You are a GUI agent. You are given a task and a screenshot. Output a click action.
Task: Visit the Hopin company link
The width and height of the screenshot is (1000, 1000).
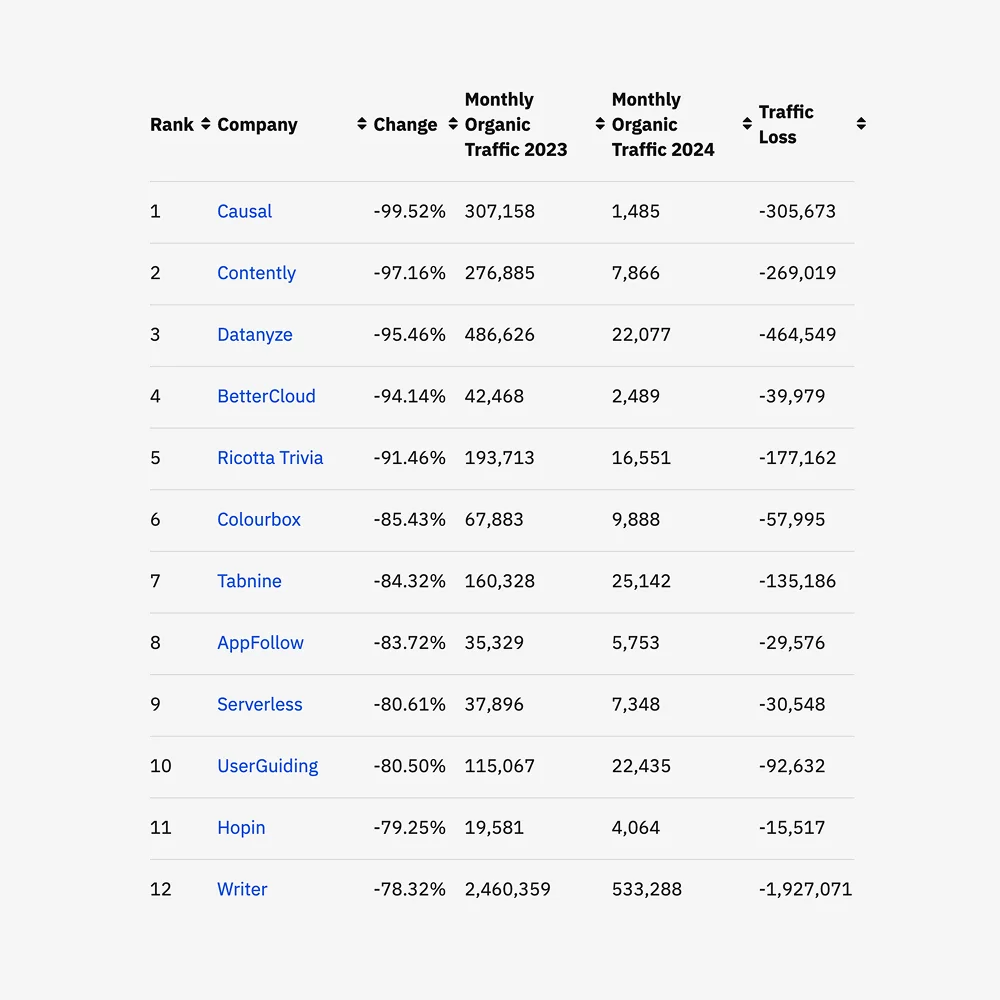[x=241, y=828]
